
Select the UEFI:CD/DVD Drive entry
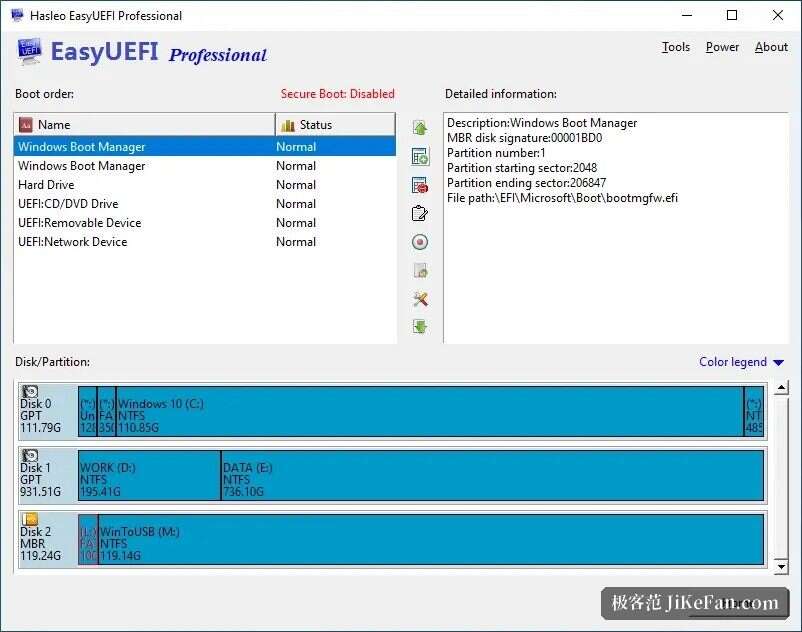(x=205, y=204)
